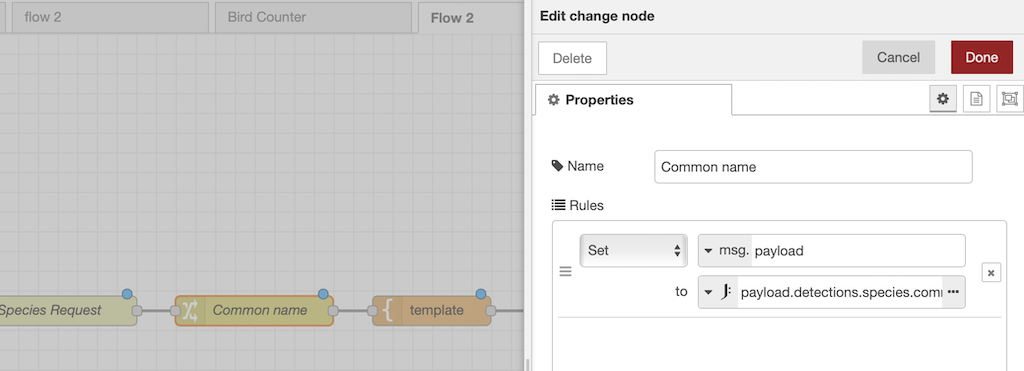Open node properties gear icon
This screenshot has height=371, width=1024.
(x=942, y=99)
